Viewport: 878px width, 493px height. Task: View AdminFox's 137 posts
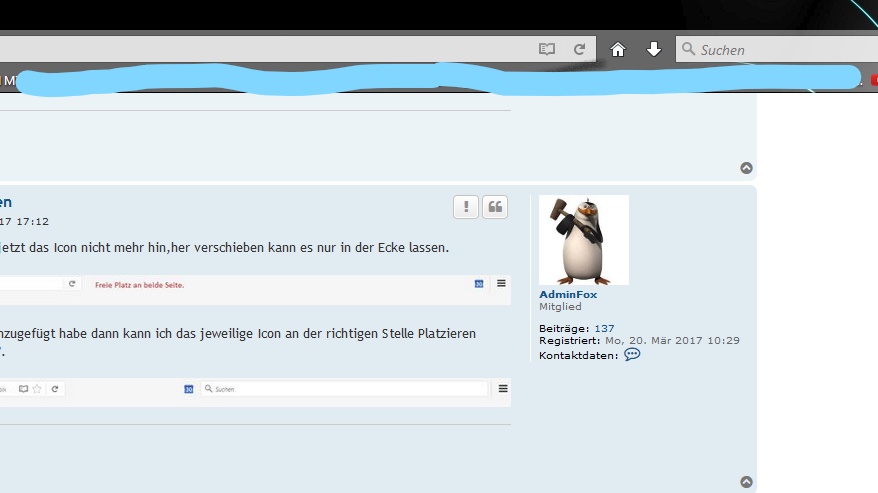[604, 328]
